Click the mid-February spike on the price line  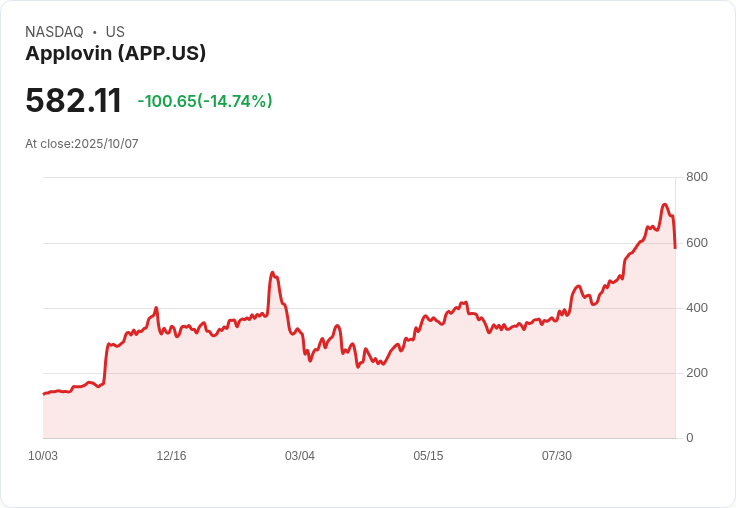pyautogui.click(x=272, y=272)
